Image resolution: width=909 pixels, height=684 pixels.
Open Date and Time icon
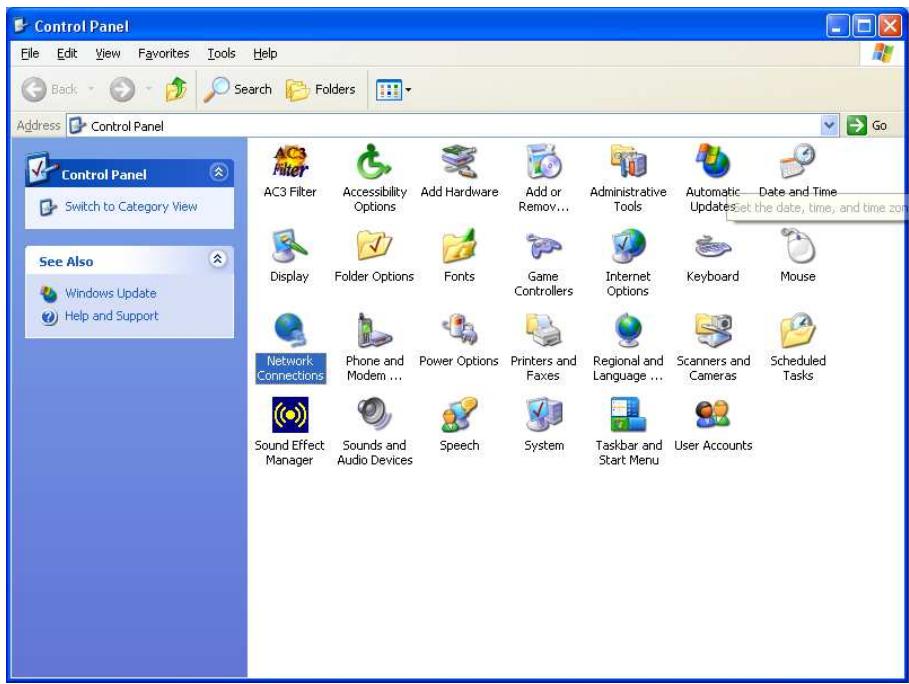click(797, 161)
